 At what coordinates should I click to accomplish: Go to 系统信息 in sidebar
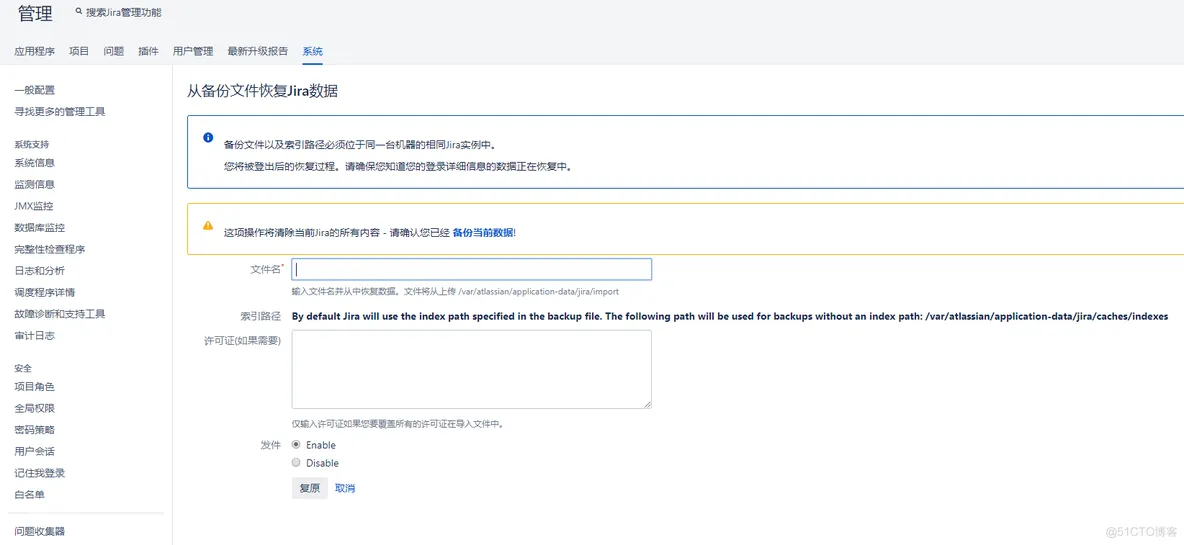click(35, 162)
